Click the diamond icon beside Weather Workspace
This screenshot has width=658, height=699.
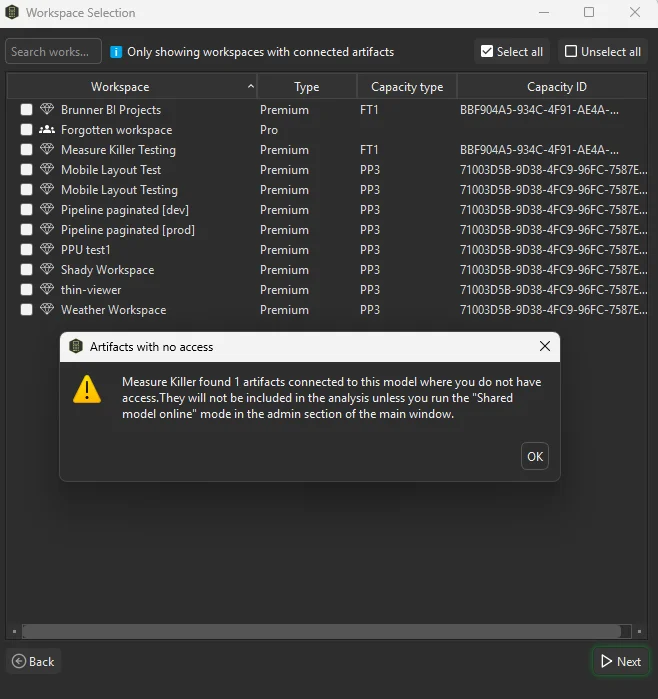pos(47,309)
